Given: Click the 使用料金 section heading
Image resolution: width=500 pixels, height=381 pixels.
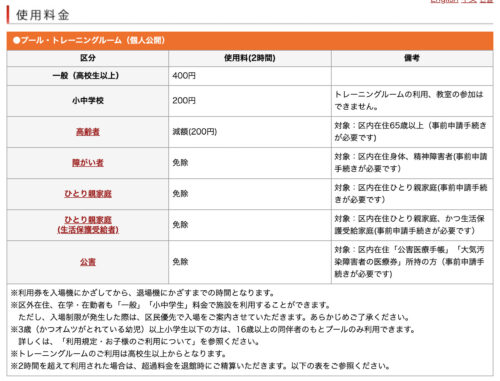Looking at the screenshot, I should (43, 15).
